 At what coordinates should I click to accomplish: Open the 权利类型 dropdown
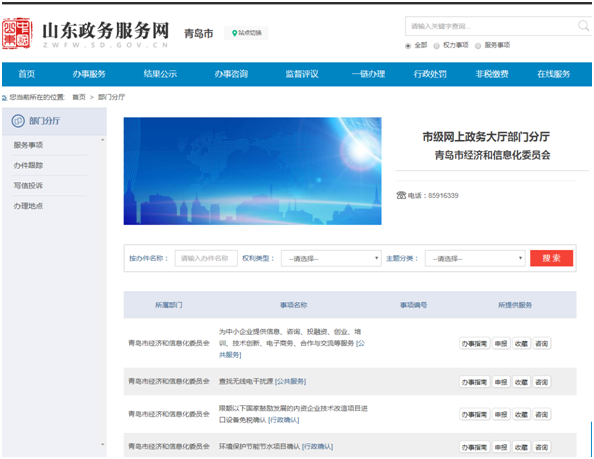(x=331, y=258)
